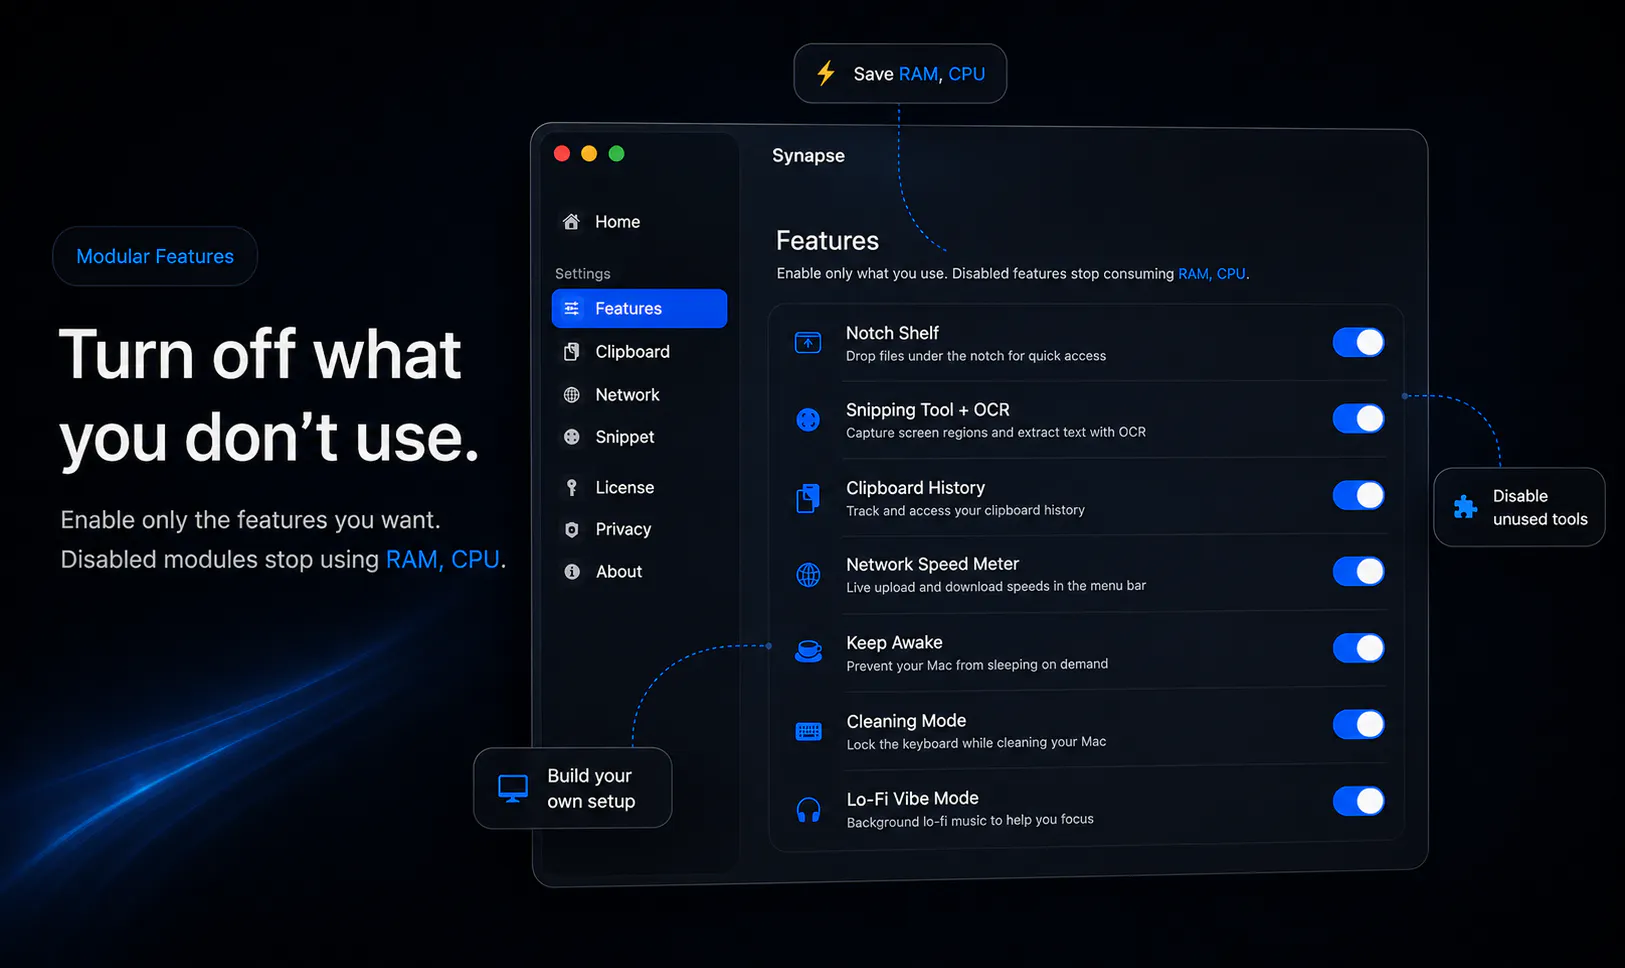Click 'Background lo-fi music to help you focus'

970,820
